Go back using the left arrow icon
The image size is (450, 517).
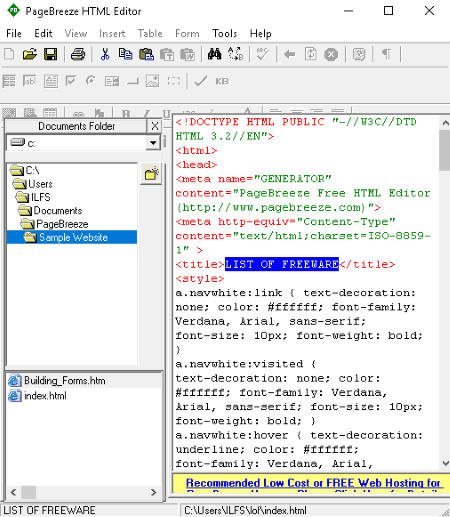click(x=290, y=54)
